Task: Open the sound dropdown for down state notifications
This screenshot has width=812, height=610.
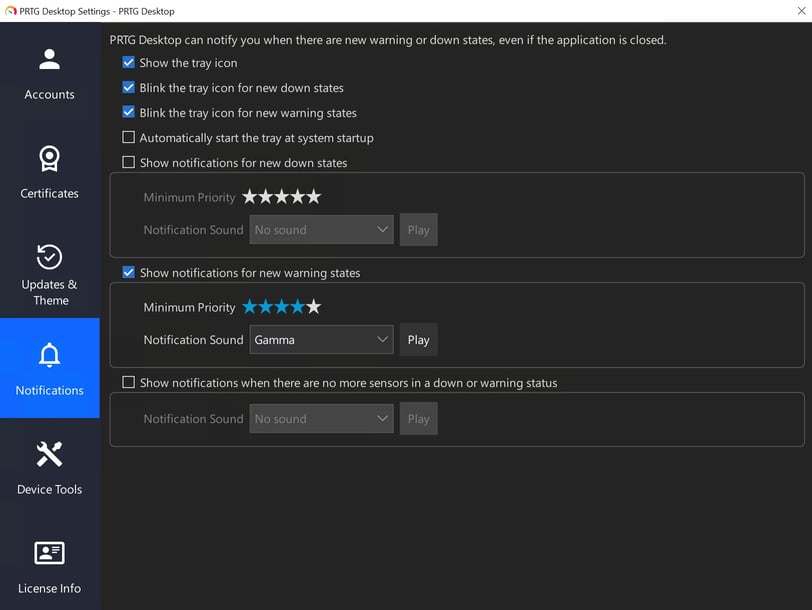Action: 321,229
